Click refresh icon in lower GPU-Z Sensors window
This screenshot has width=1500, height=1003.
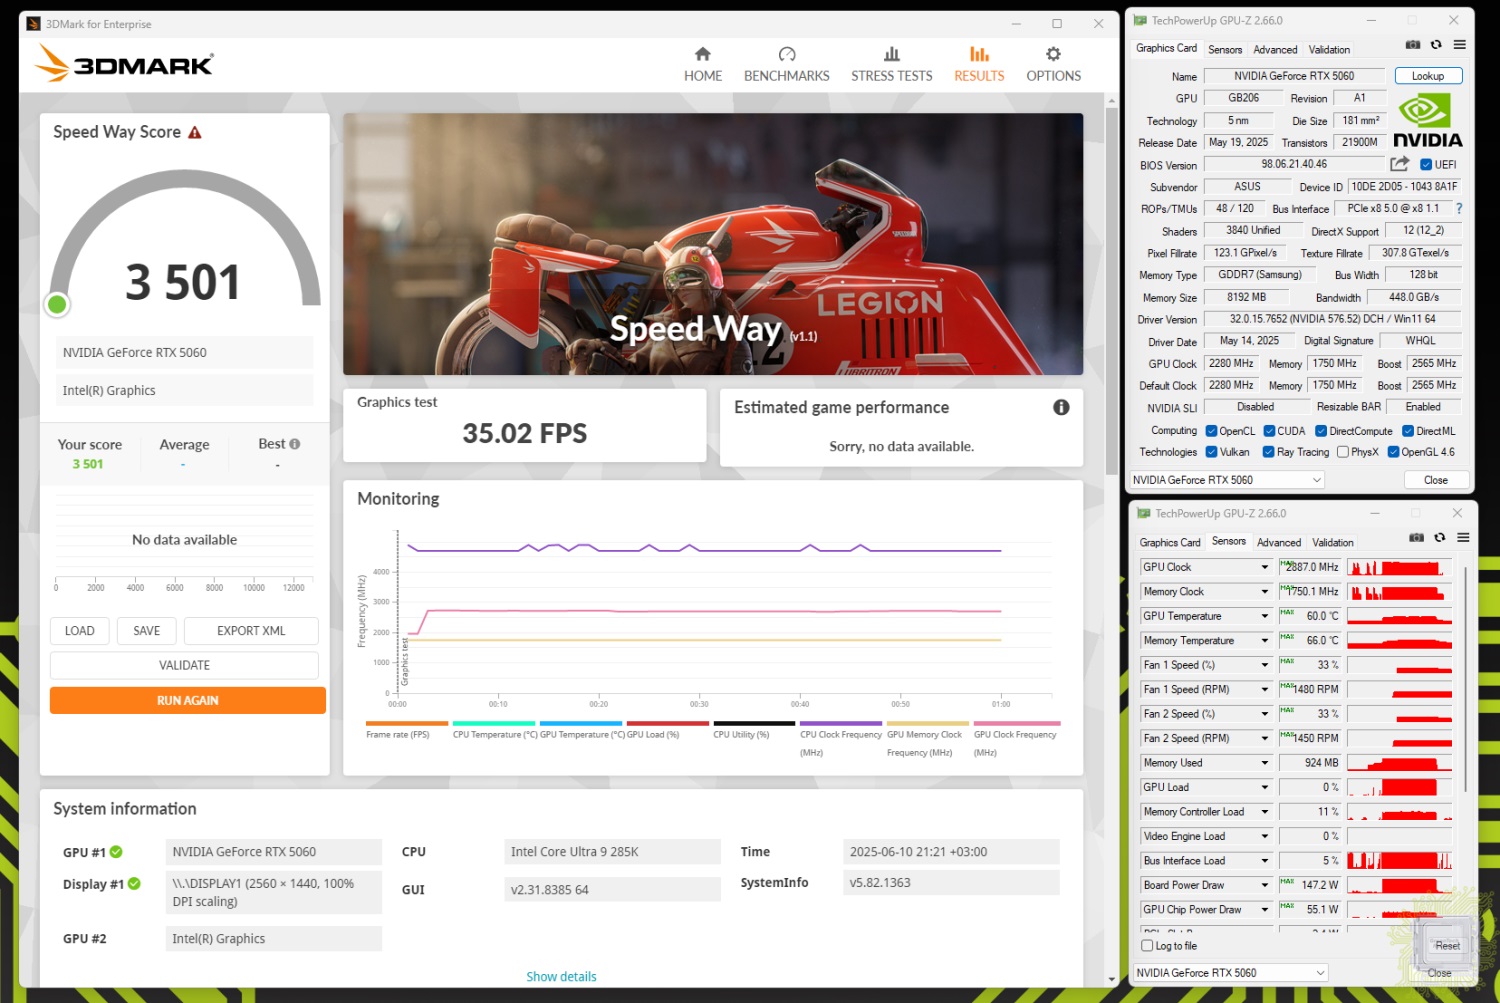pos(1440,538)
